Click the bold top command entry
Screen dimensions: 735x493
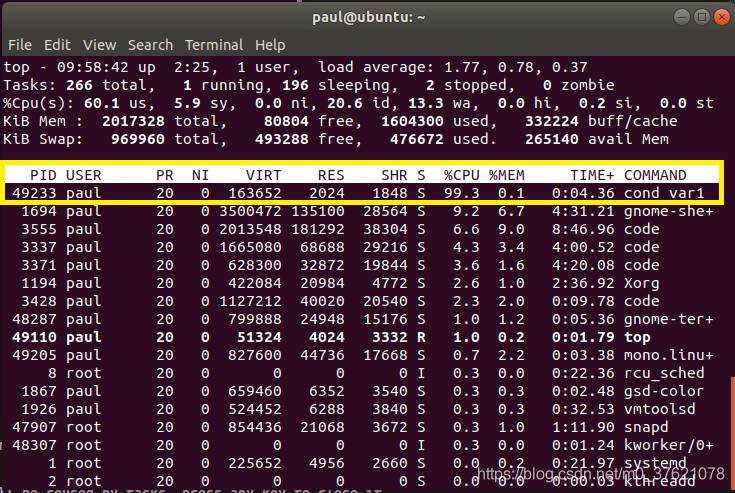[637, 337]
